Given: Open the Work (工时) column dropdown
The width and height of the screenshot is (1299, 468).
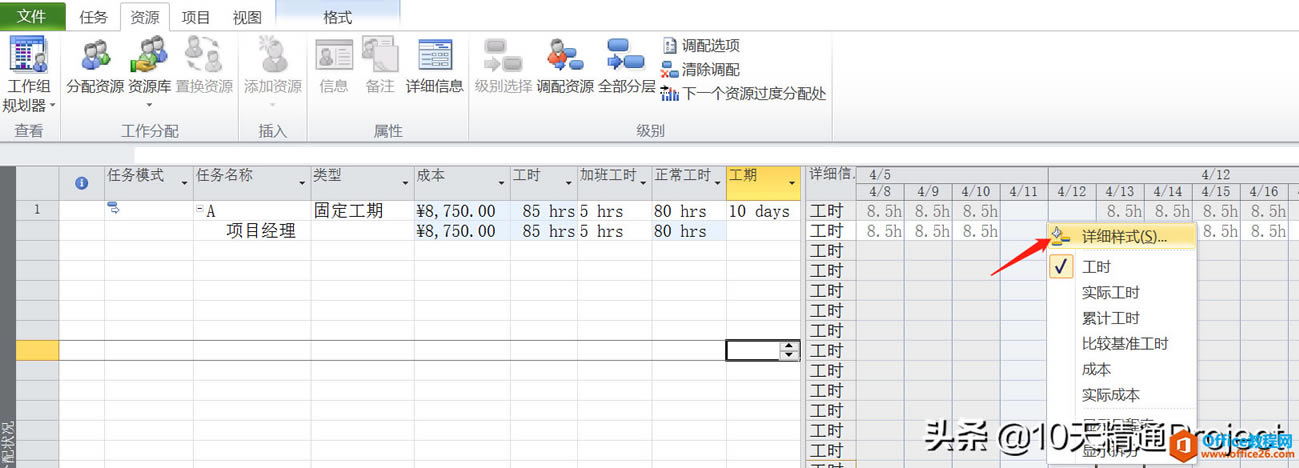Looking at the screenshot, I should 569,183.
